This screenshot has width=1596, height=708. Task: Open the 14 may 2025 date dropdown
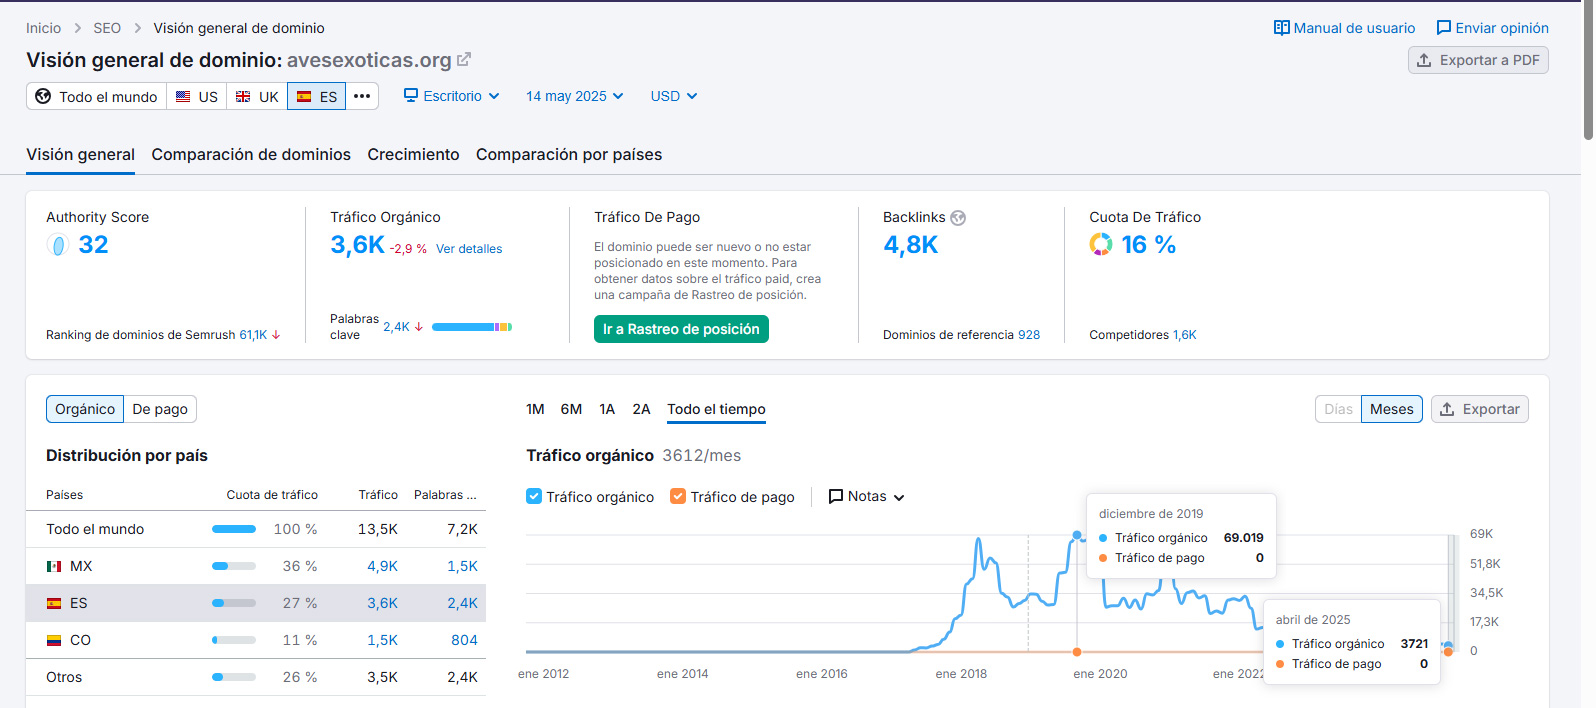575,96
